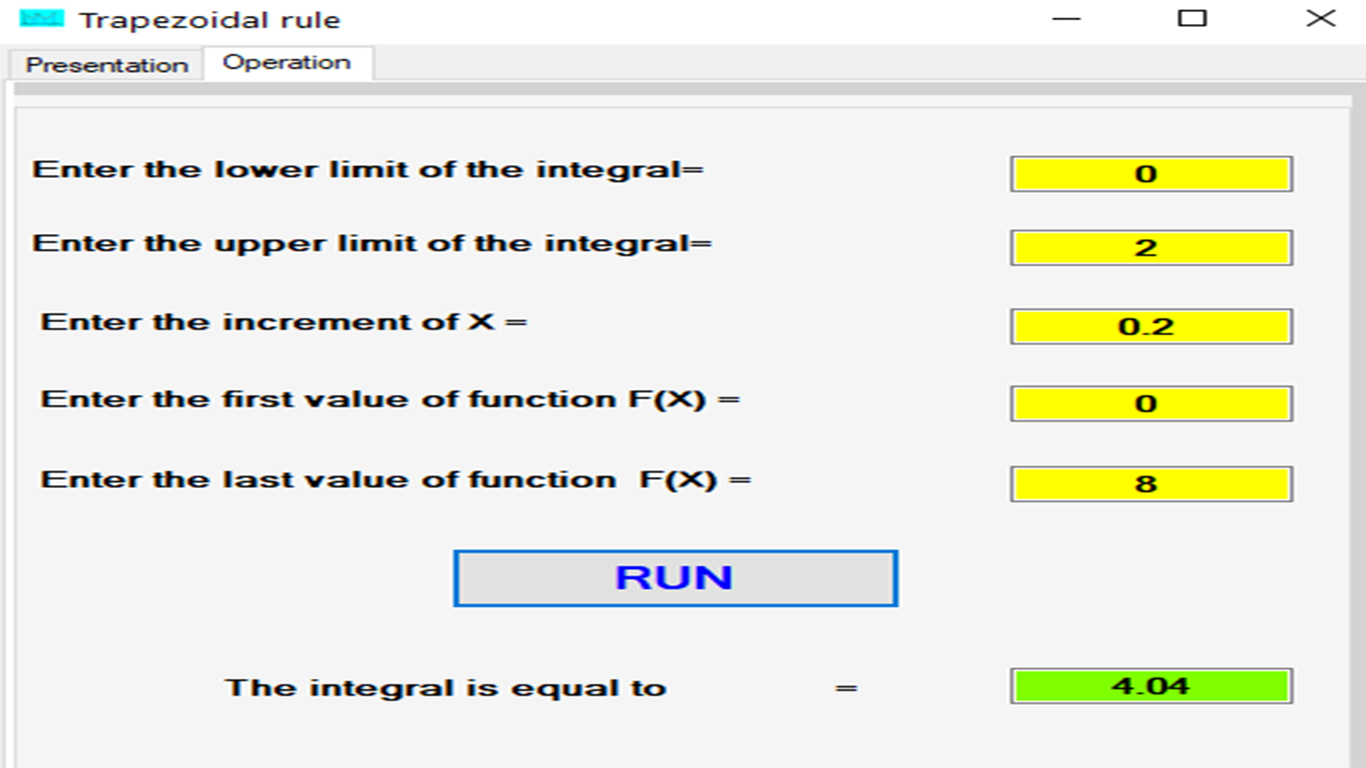Click the 'Enter the increment of X' label
This screenshot has height=768, width=1366.
pyautogui.click(x=283, y=322)
